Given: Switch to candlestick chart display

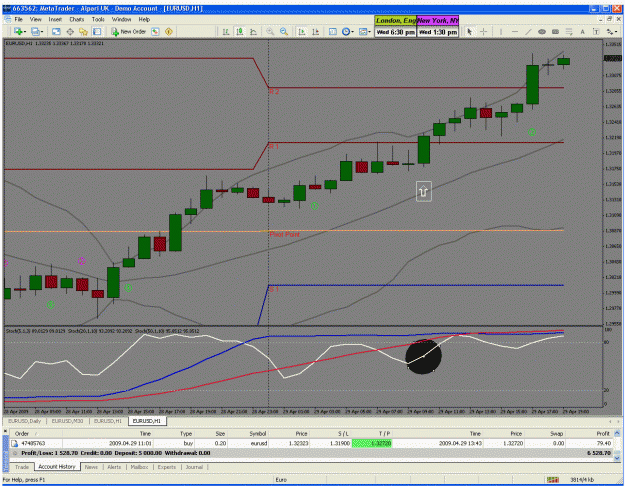Looking at the screenshot, I should tap(240, 31).
